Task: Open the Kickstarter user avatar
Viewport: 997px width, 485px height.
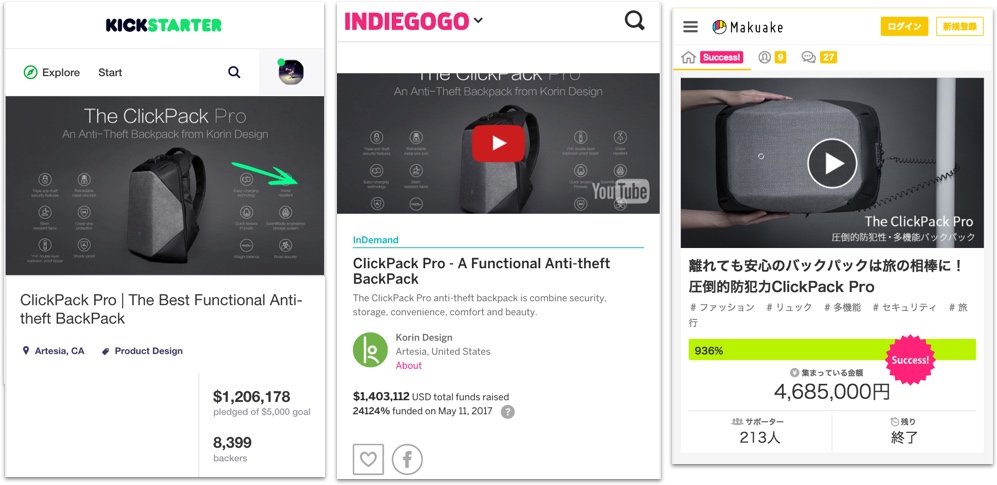Action: 291,72
